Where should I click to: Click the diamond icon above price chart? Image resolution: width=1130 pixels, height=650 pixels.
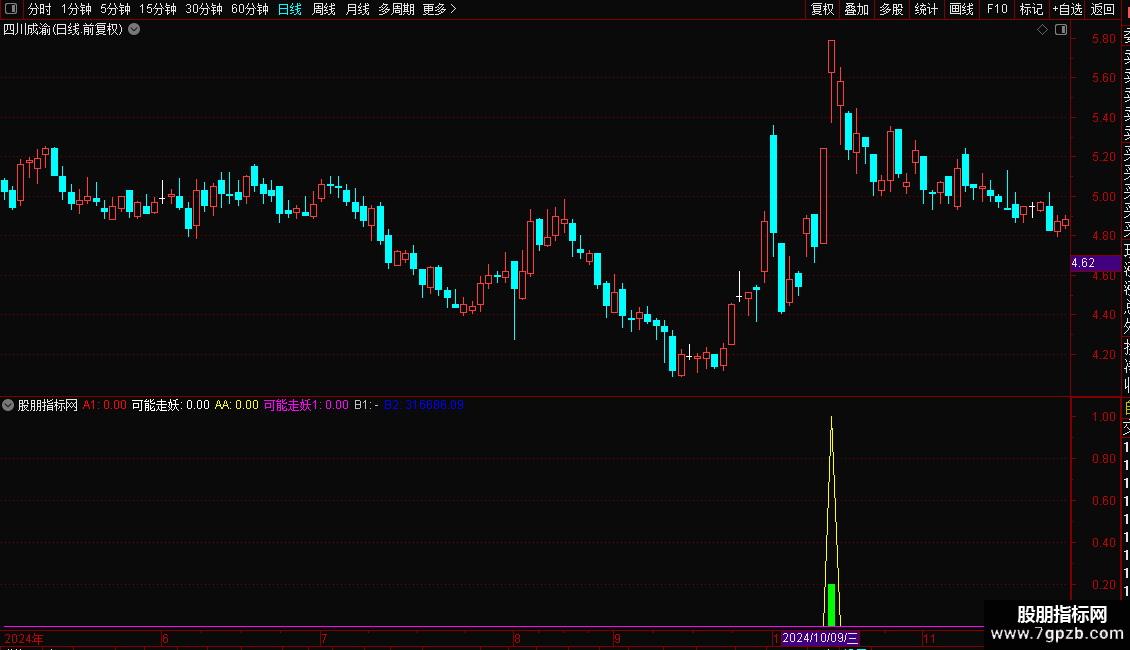(1042, 30)
